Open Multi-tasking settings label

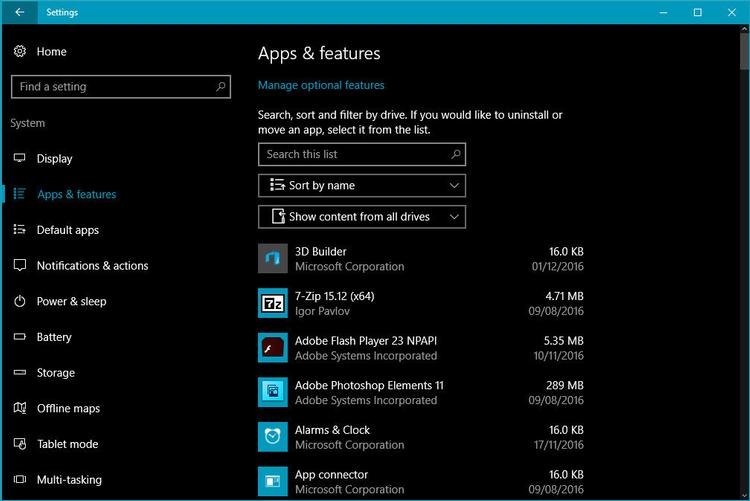tap(69, 479)
